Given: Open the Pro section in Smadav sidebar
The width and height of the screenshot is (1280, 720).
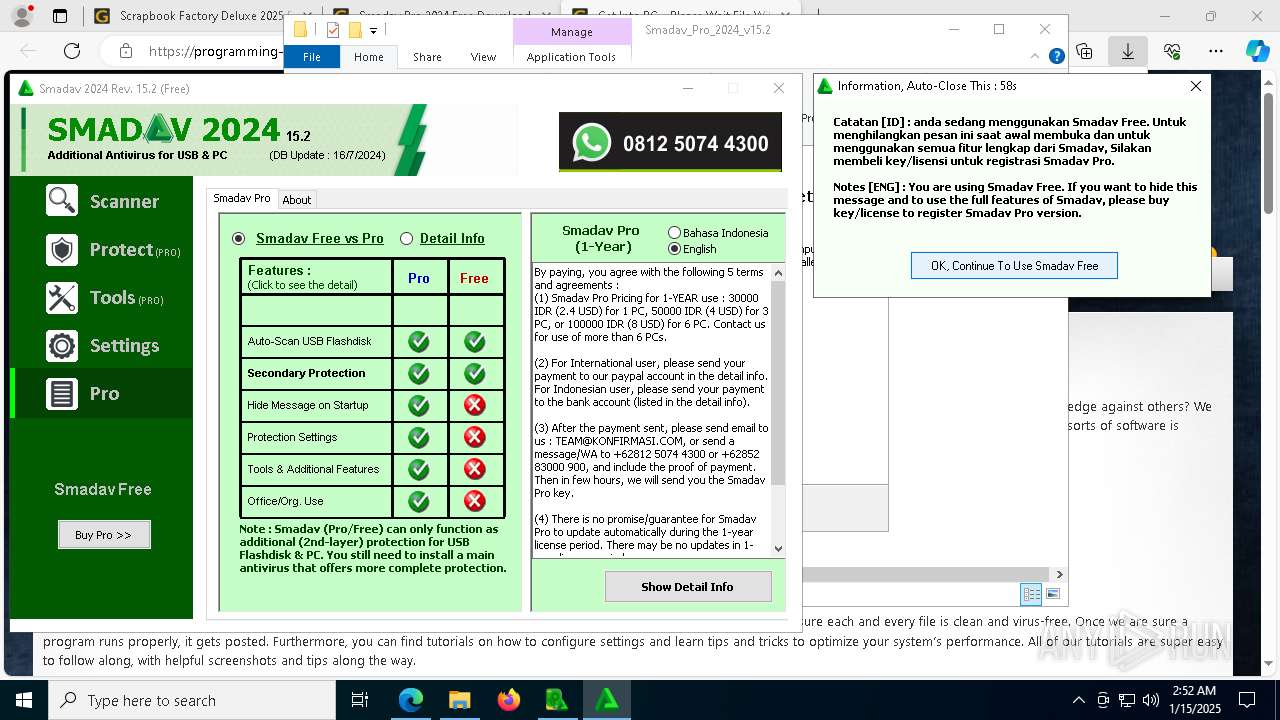Looking at the screenshot, I should [x=101, y=393].
